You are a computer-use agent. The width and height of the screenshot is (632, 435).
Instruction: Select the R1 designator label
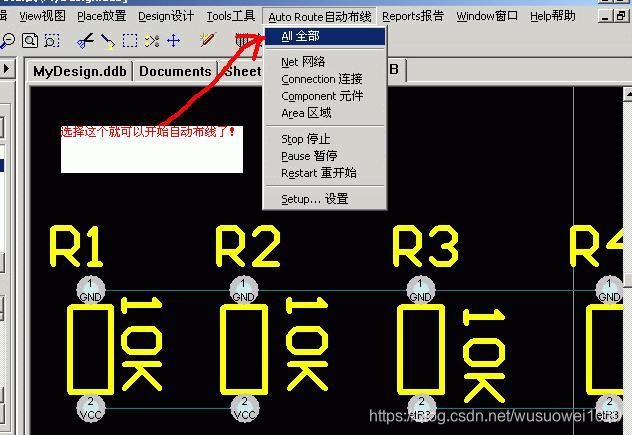(76, 247)
